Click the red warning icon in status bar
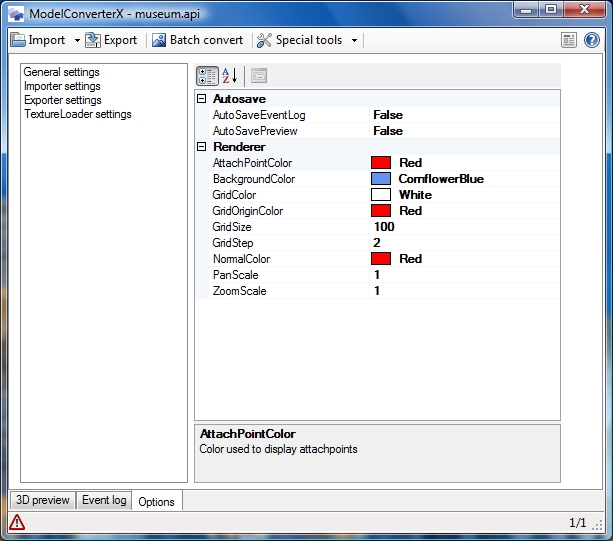The image size is (613, 541). point(17,522)
